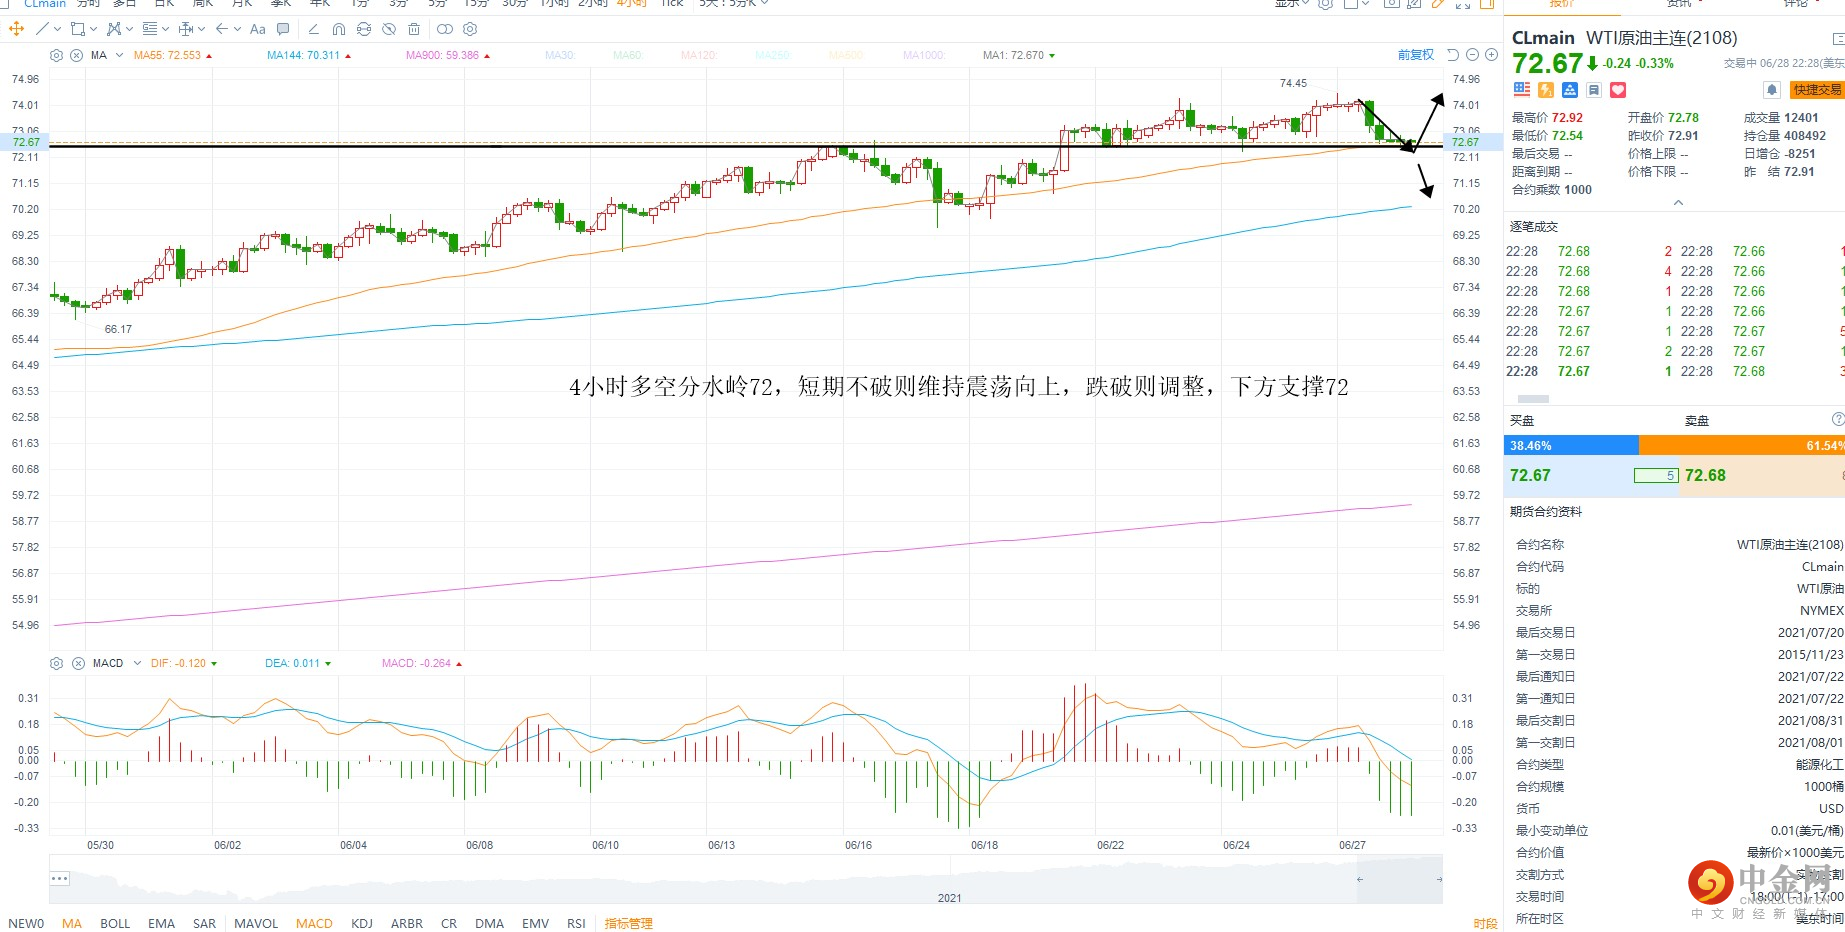Viewport: 1845px width, 932px height.
Task: Select the text annotation (Aa) tool
Action: [258, 29]
